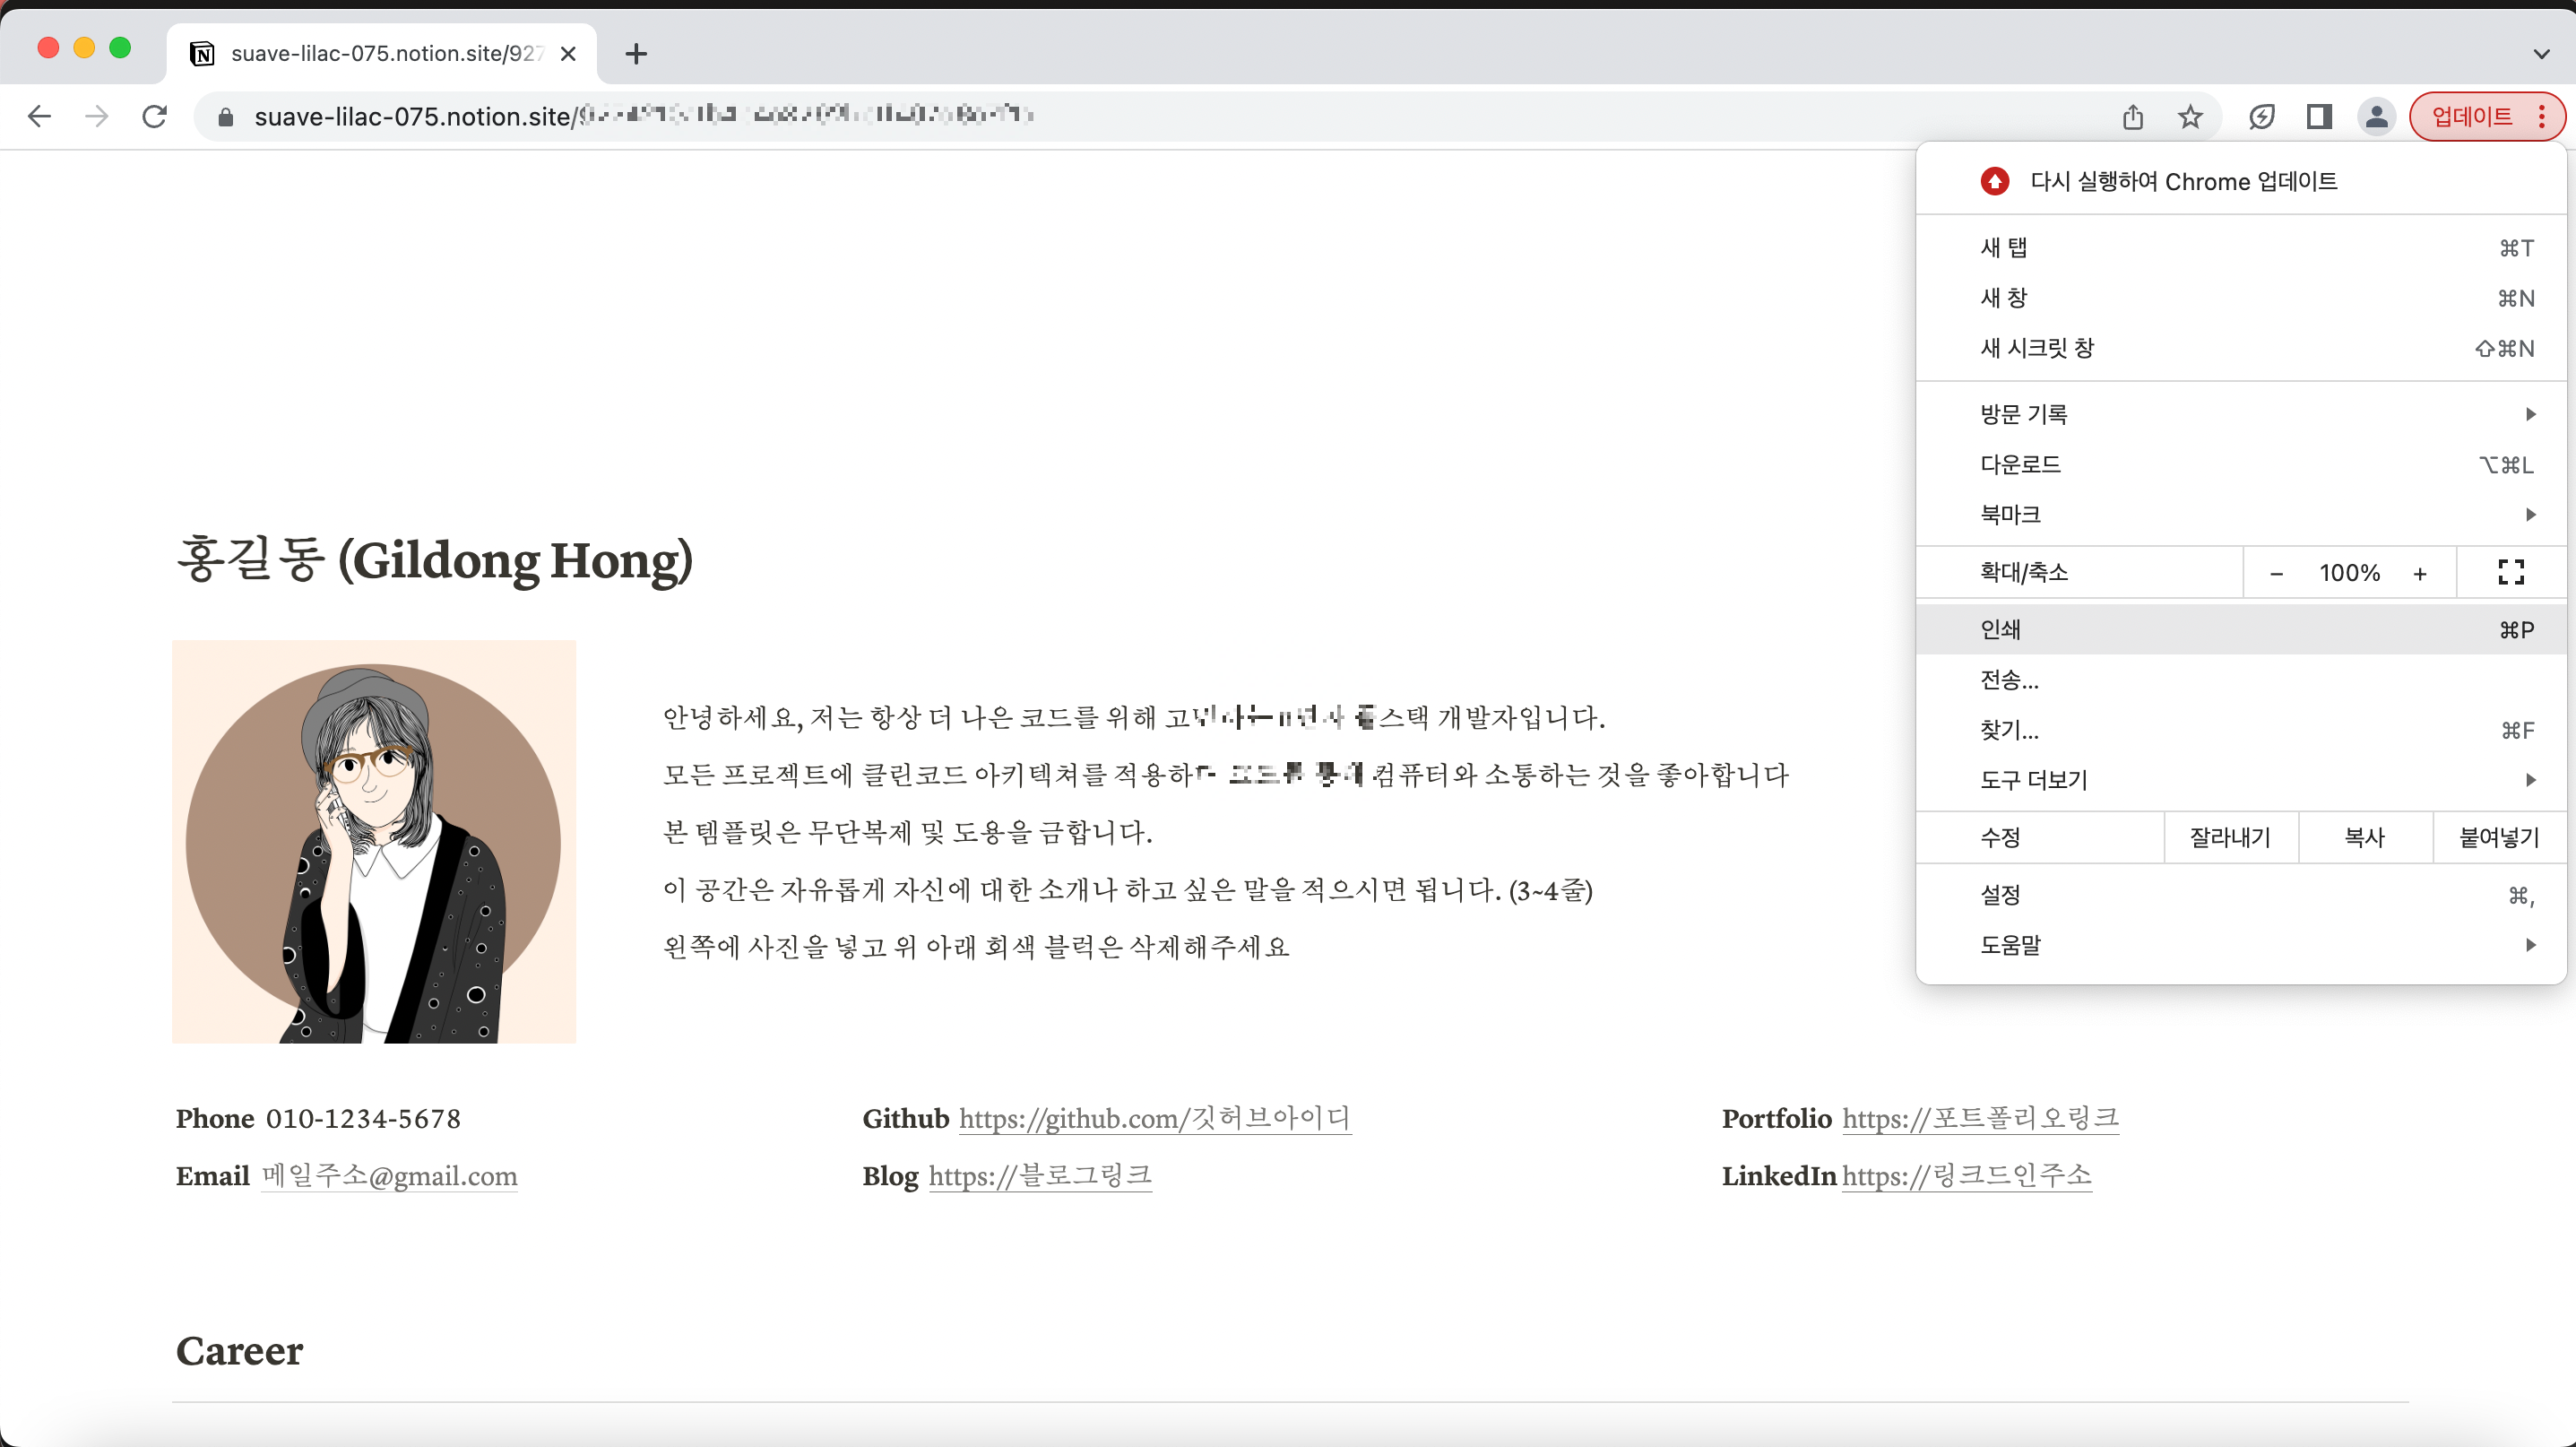Open the Github profile link

pyautogui.click(x=1154, y=1118)
